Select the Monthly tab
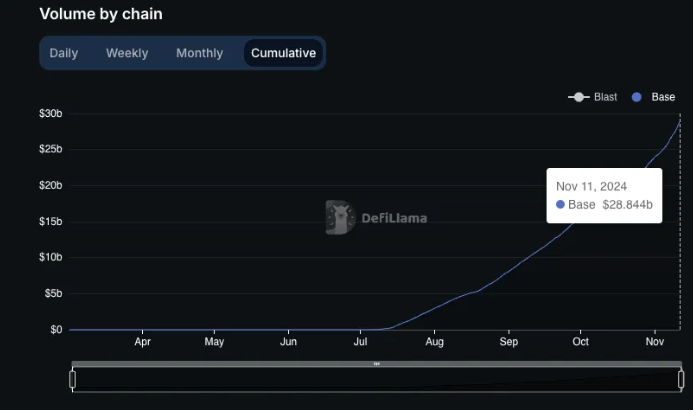Screen dimensions: 693x410 [x=199, y=53]
